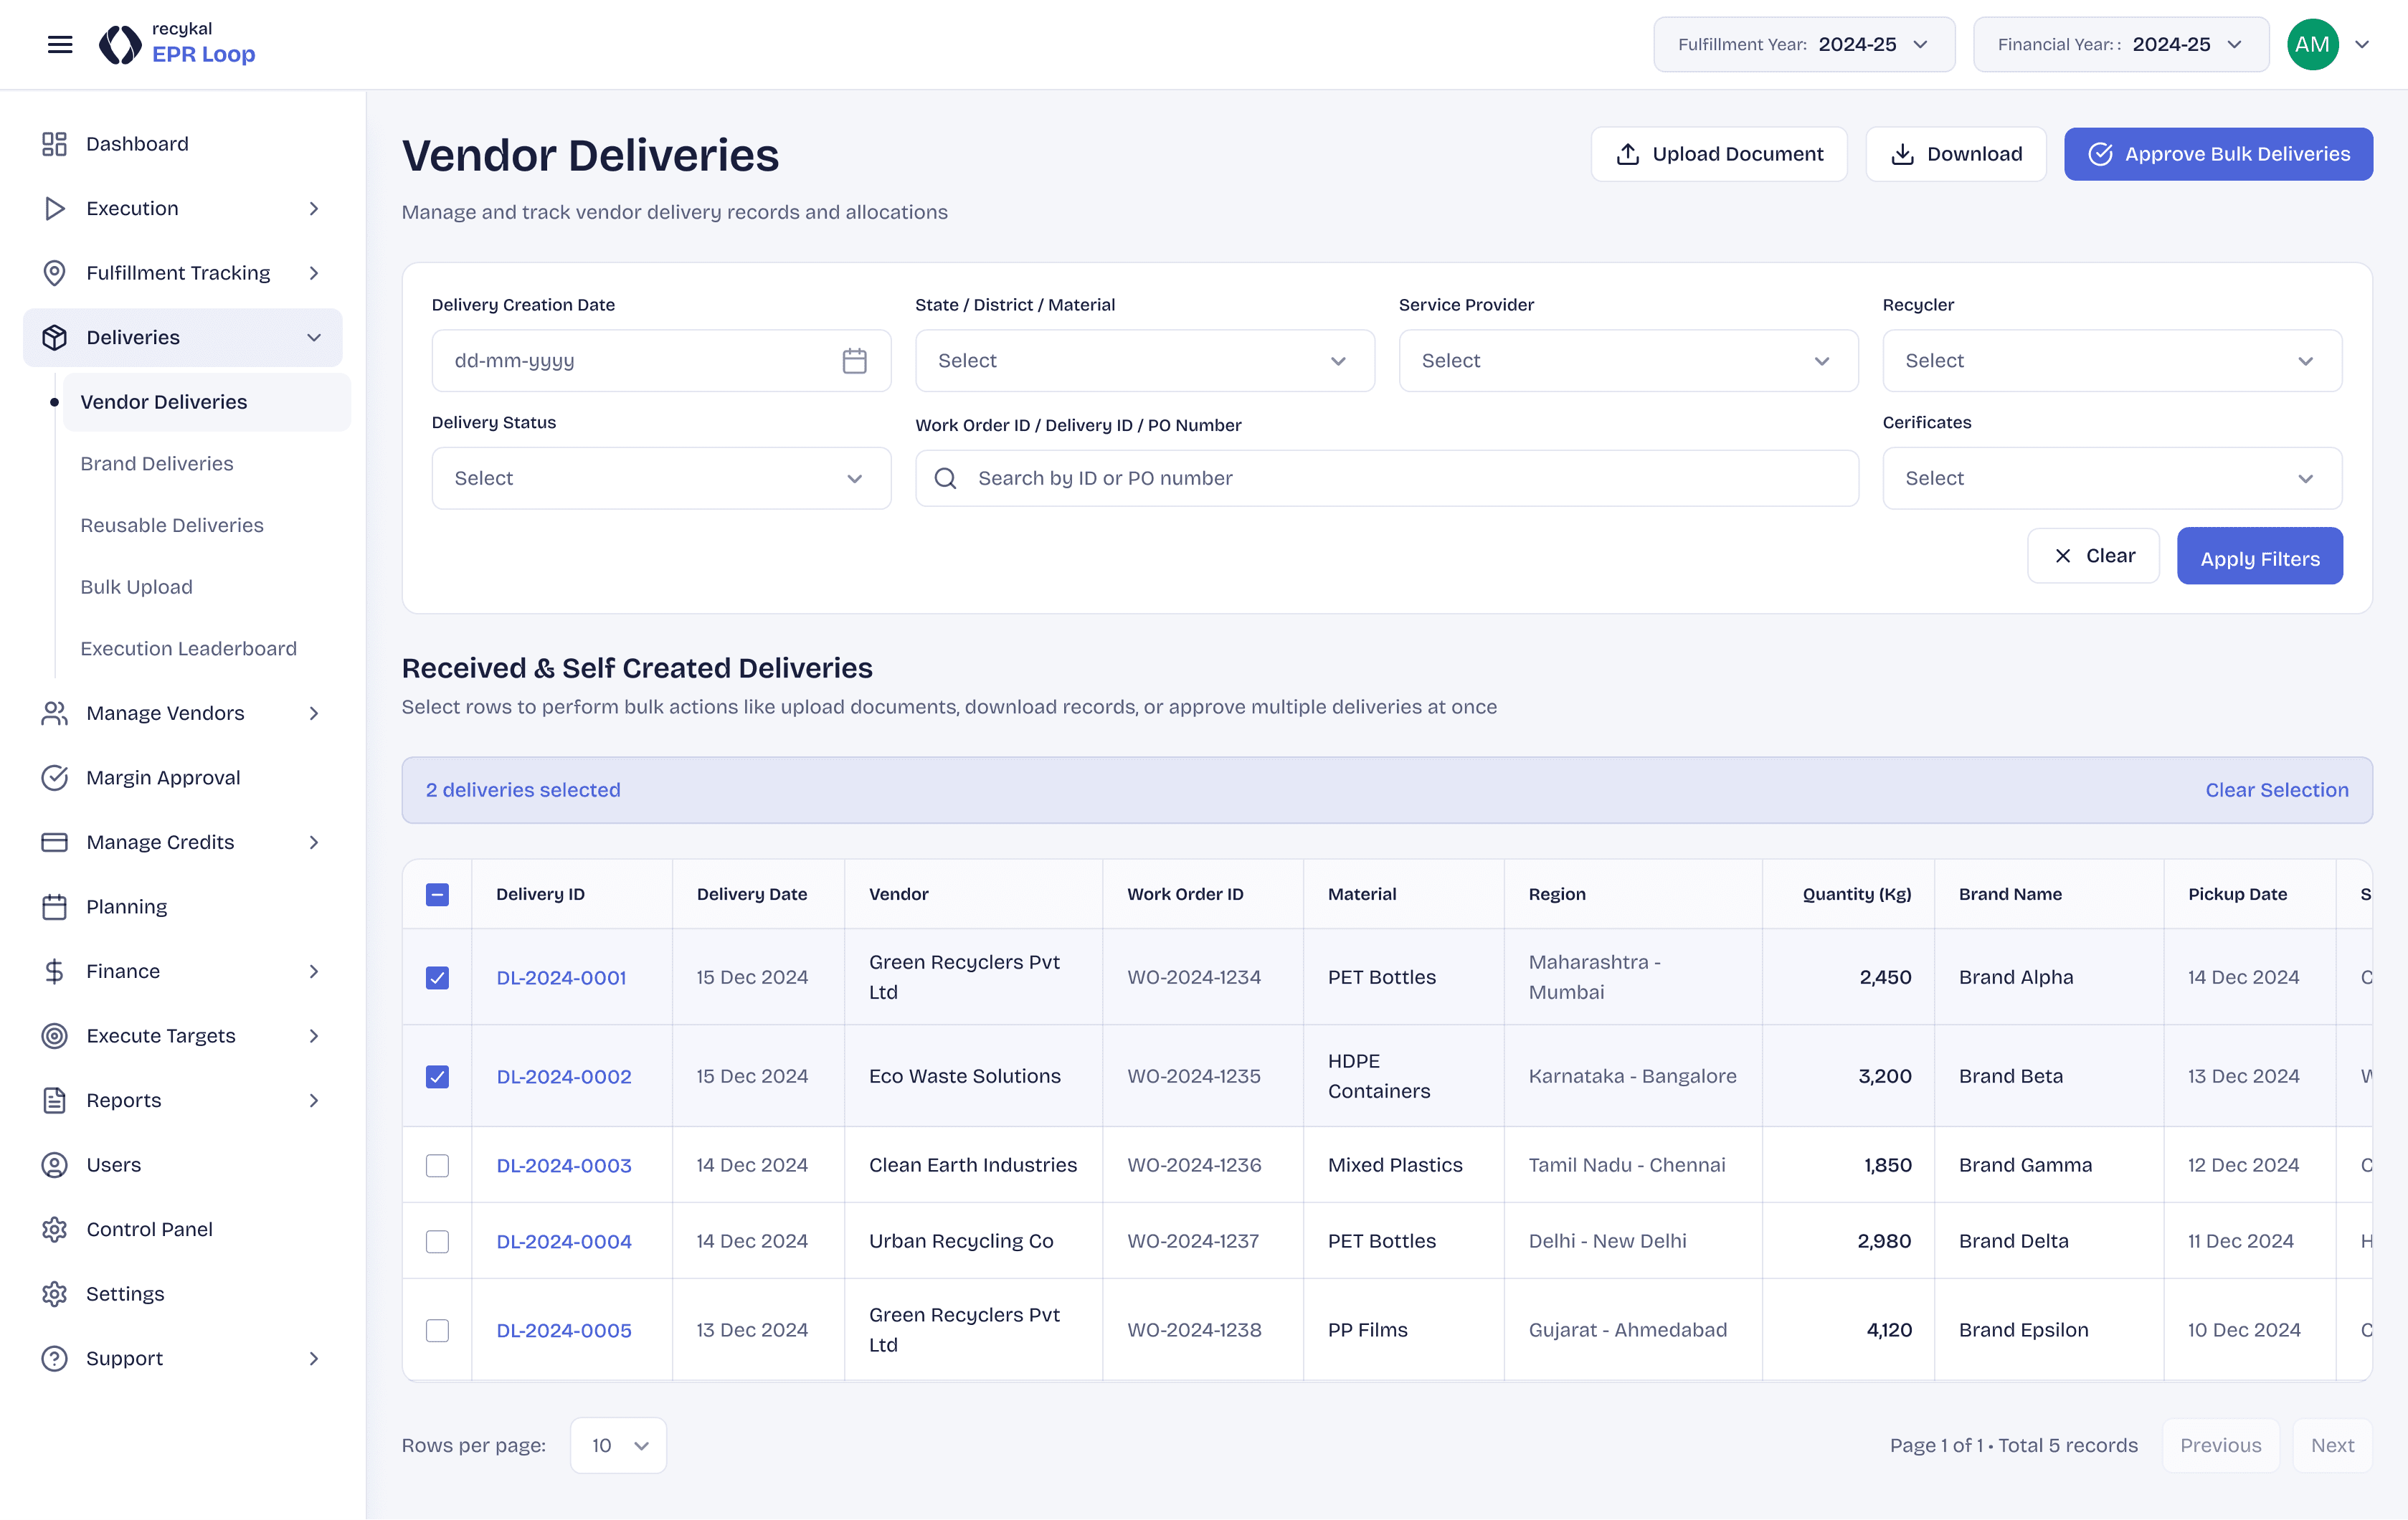
Task: Open Brand Deliveries in the sidebar
Action: pos(157,464)
